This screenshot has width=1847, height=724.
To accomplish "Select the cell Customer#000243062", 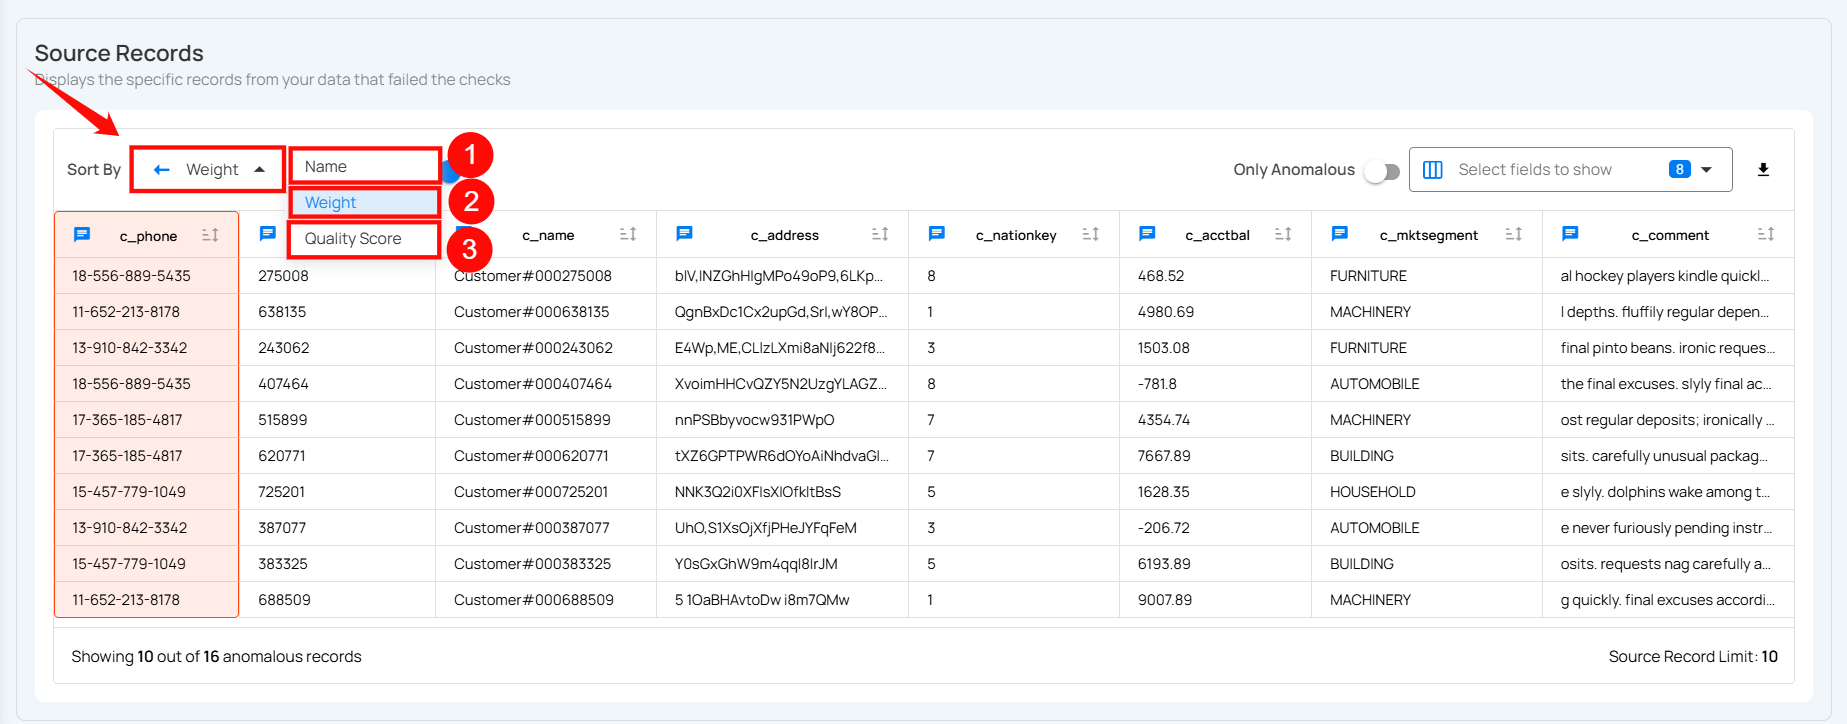I will point(546,348).
